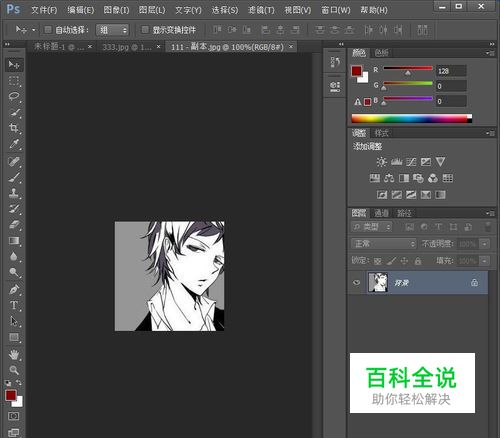Open the Move tool preset picker arrow
This screenshot has width=500, height=438.
pos(34,30)
